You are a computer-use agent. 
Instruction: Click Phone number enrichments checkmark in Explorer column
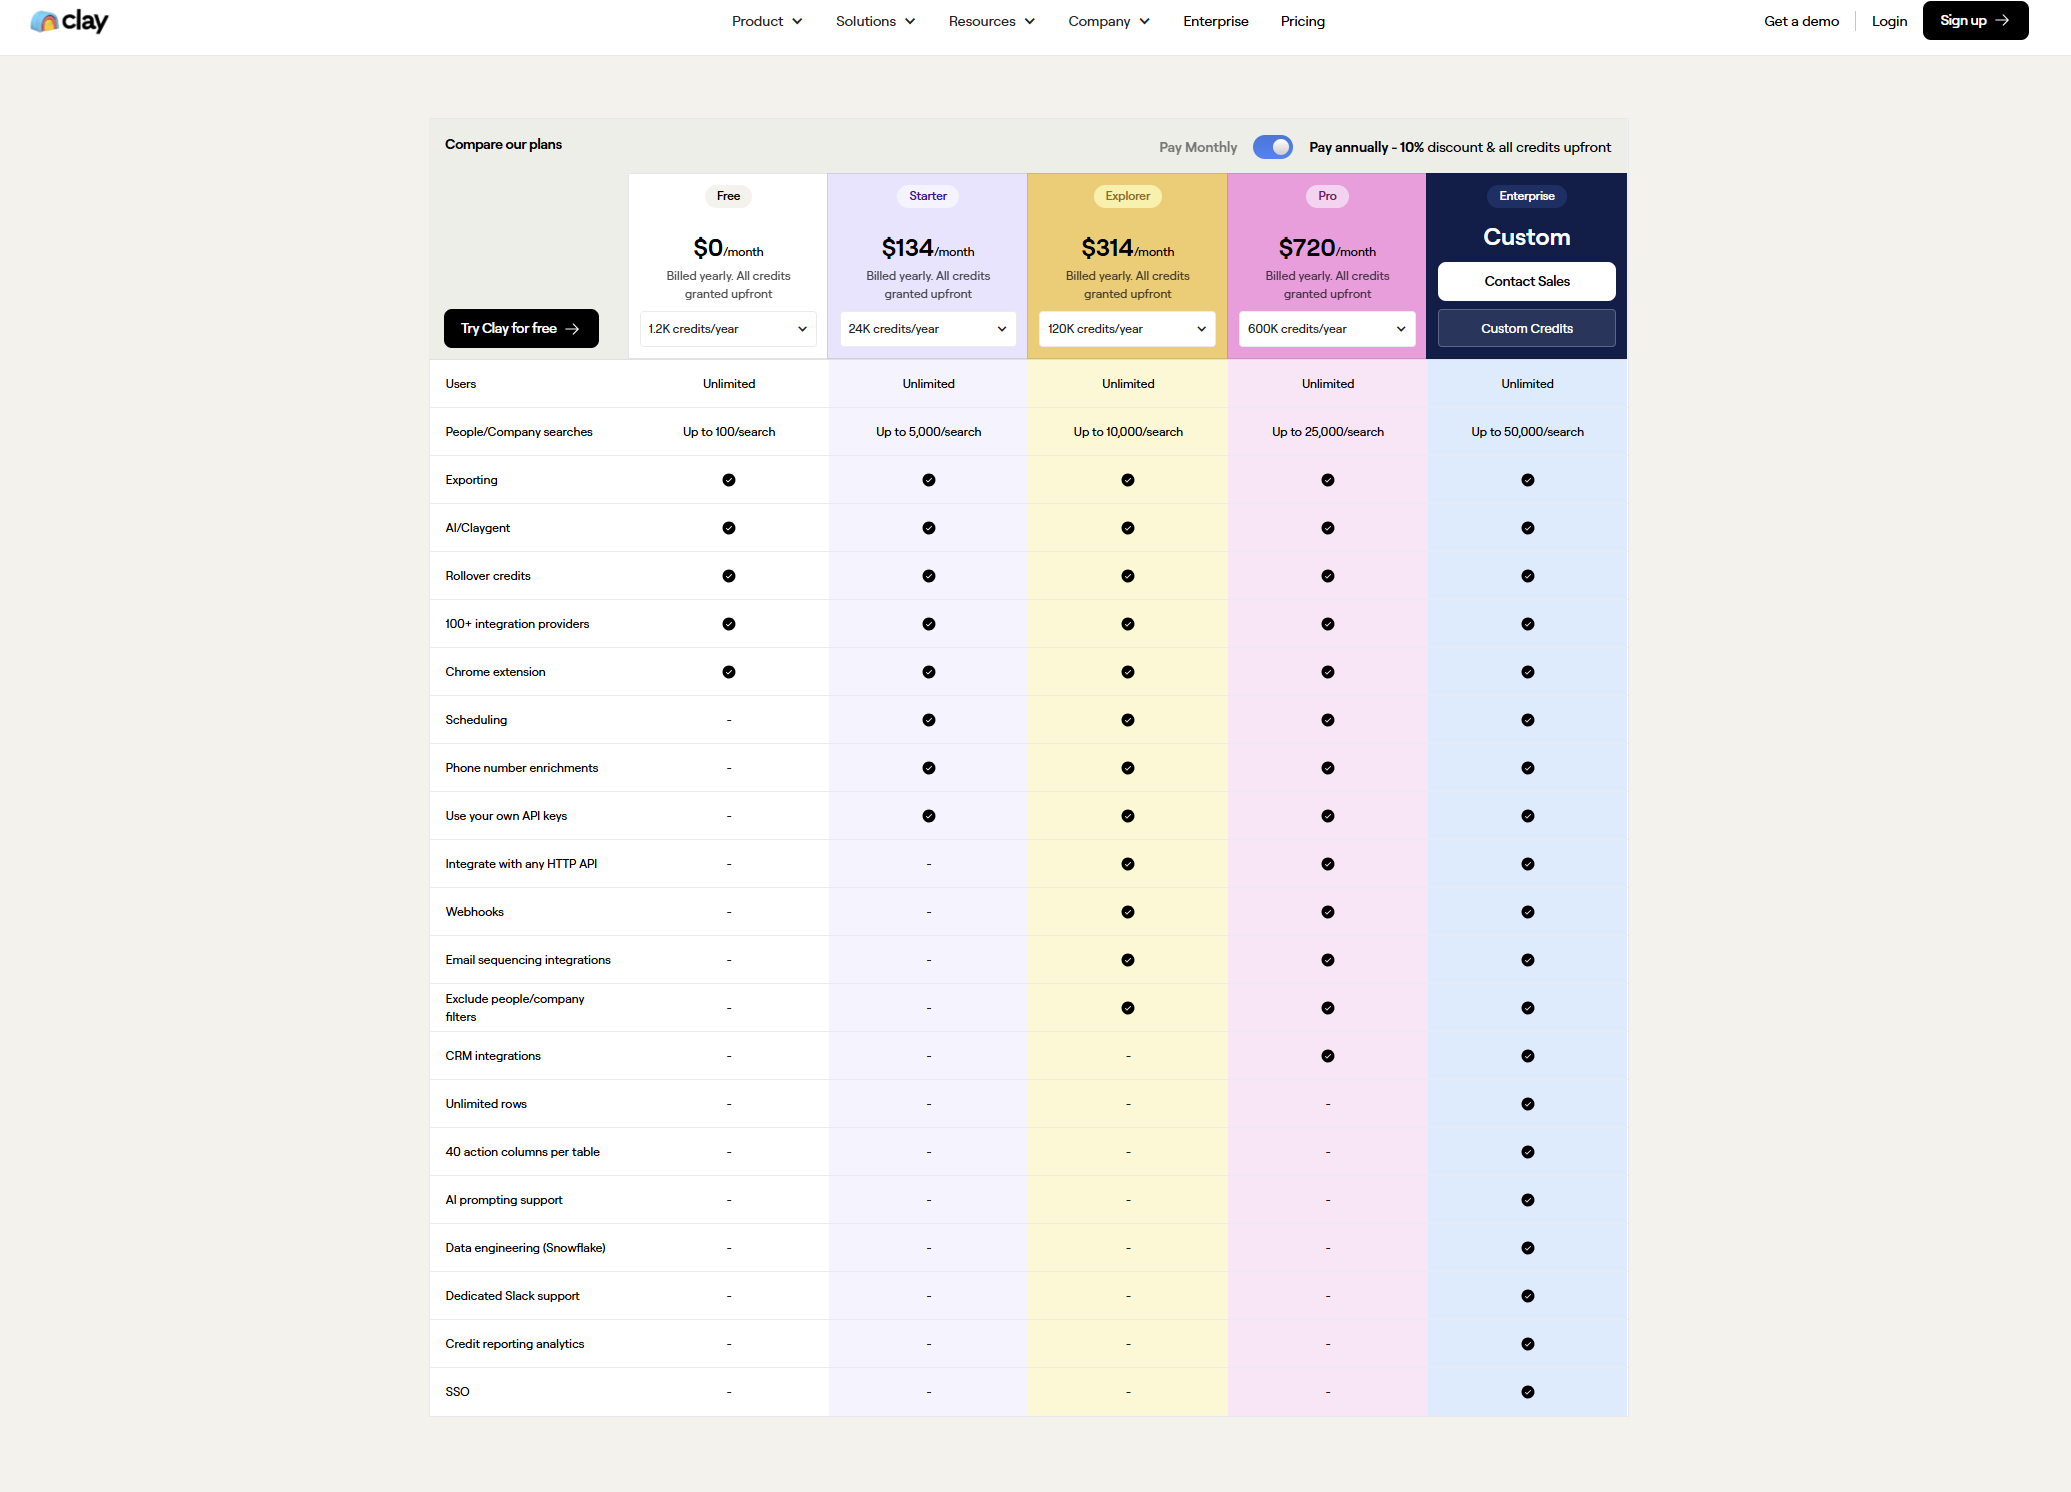point(1128,768)
